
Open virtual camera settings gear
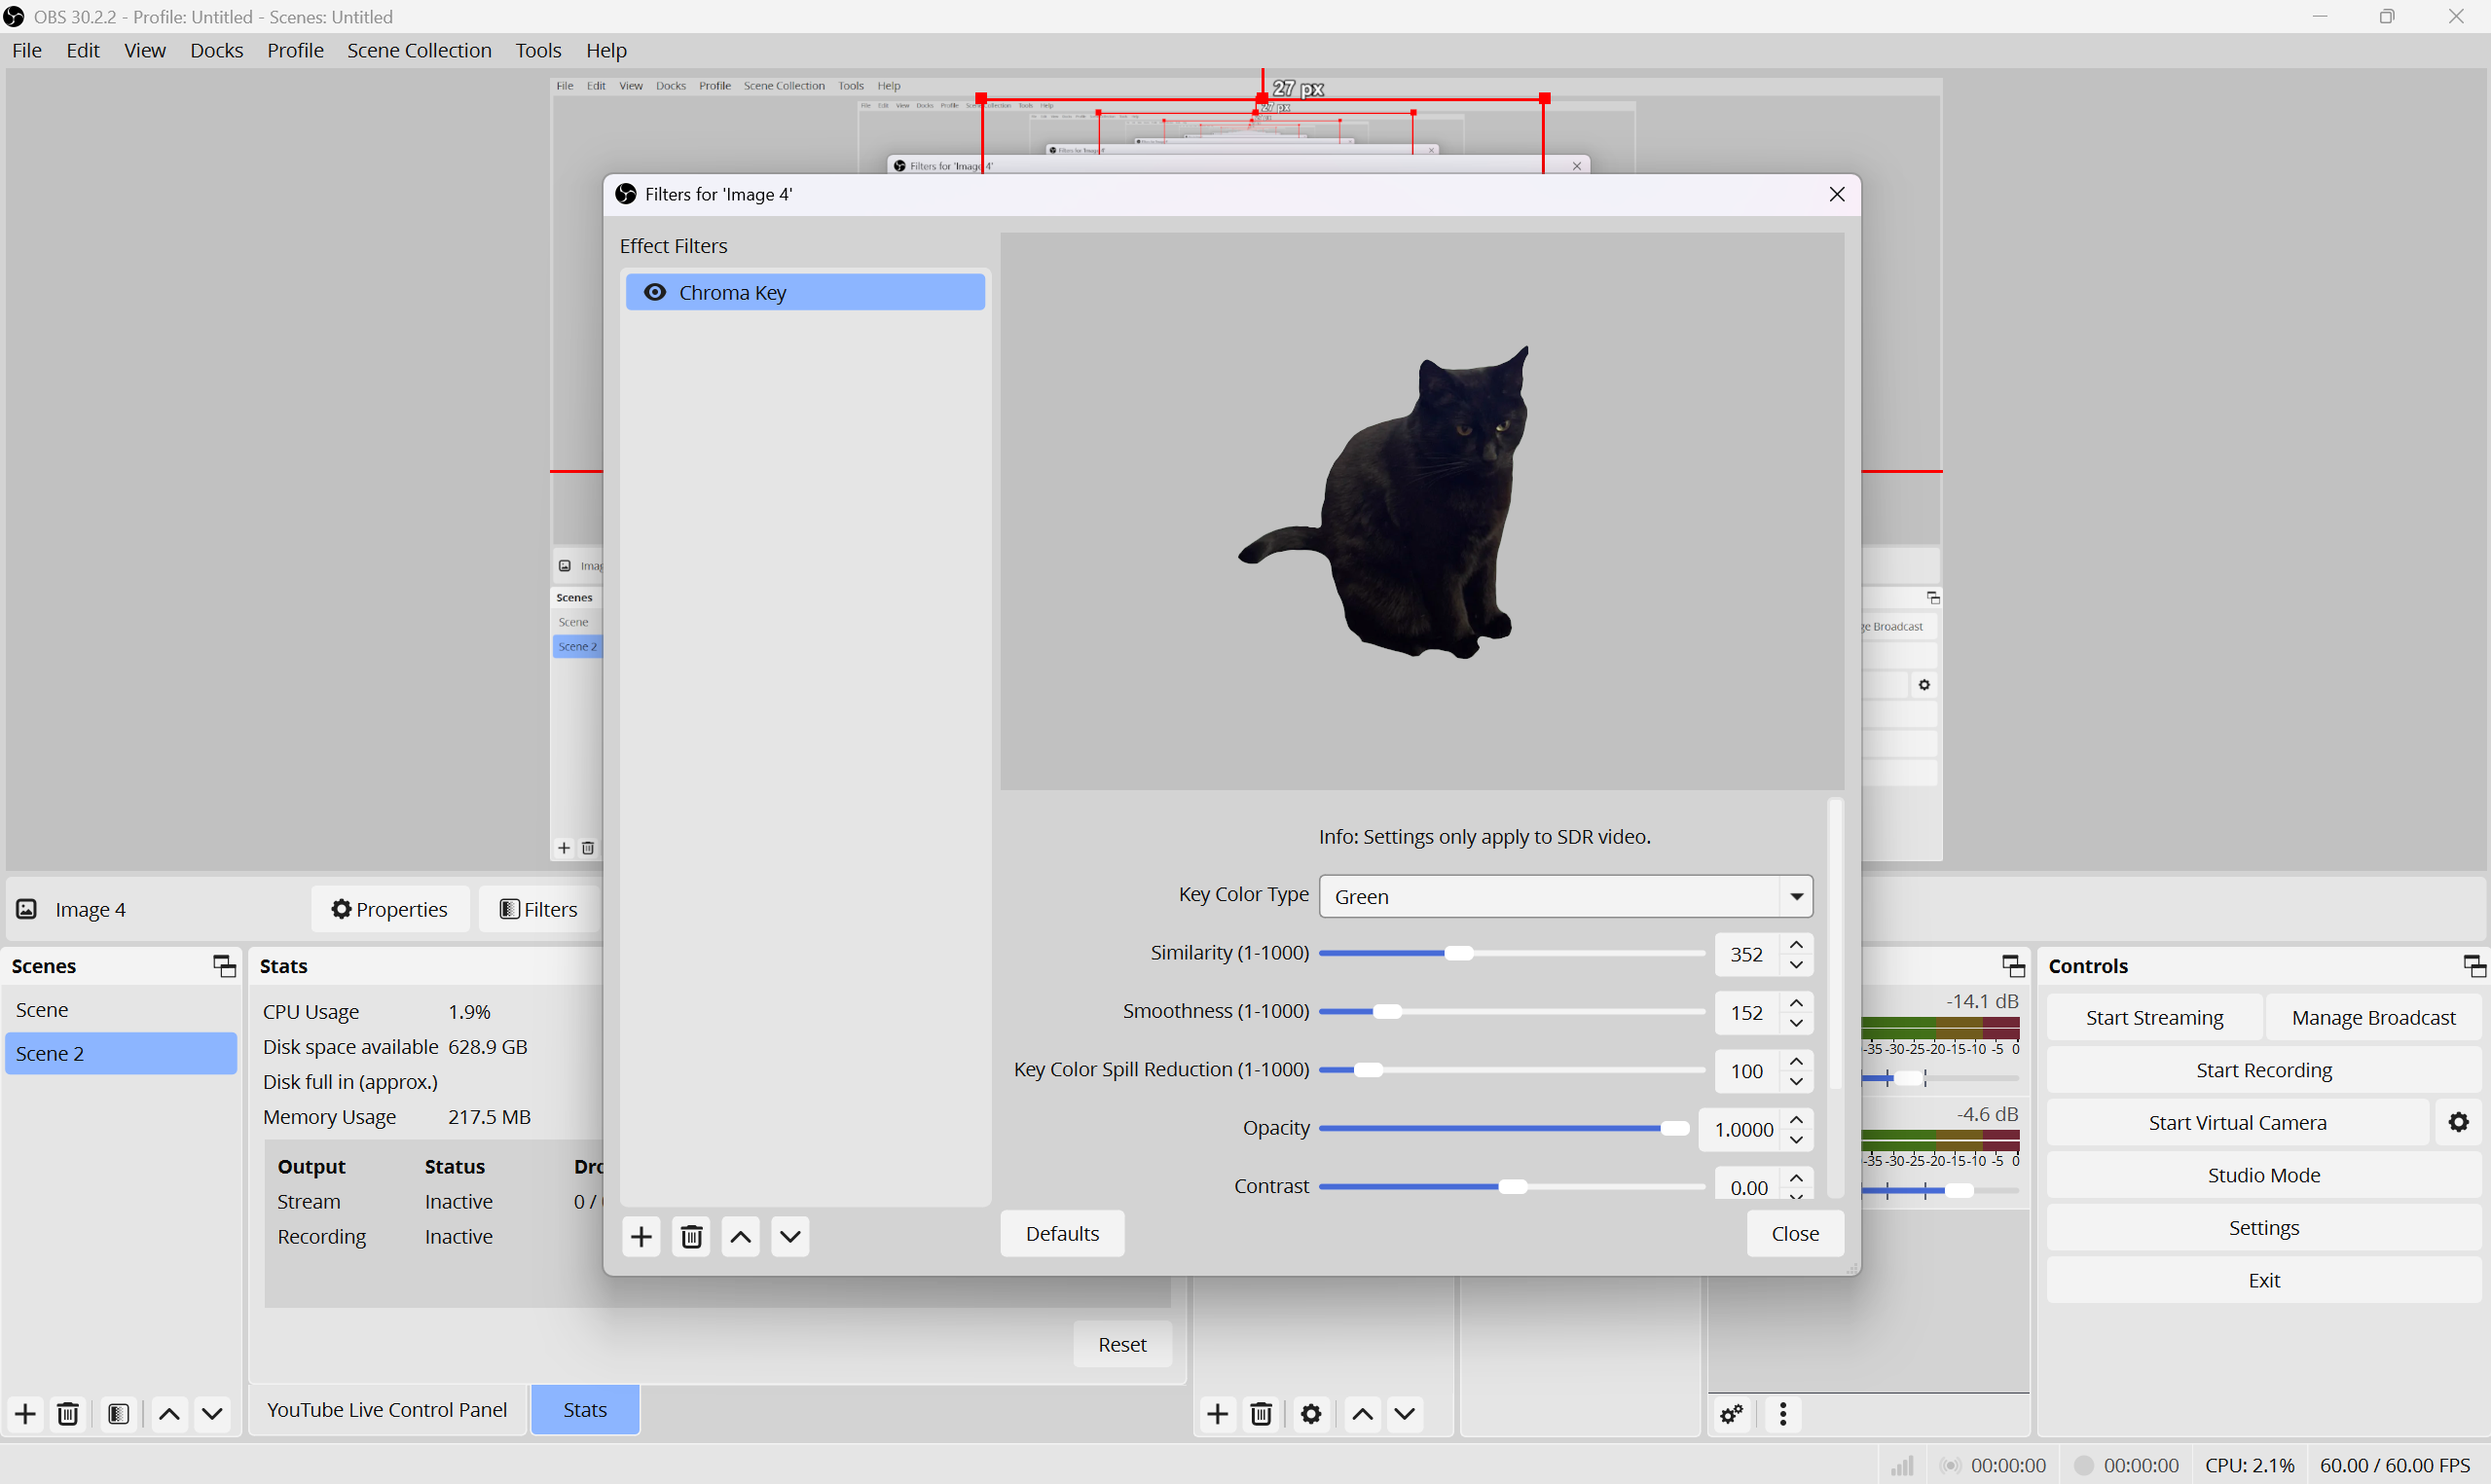pyautogui.click(x=2458, y=1123)
